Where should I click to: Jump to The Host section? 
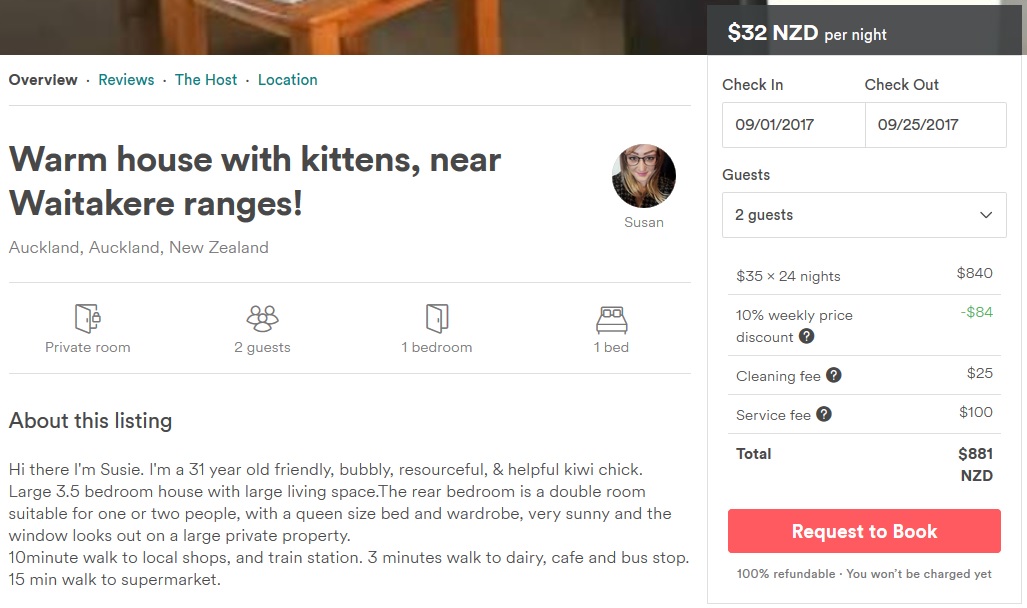pos(206,80)
